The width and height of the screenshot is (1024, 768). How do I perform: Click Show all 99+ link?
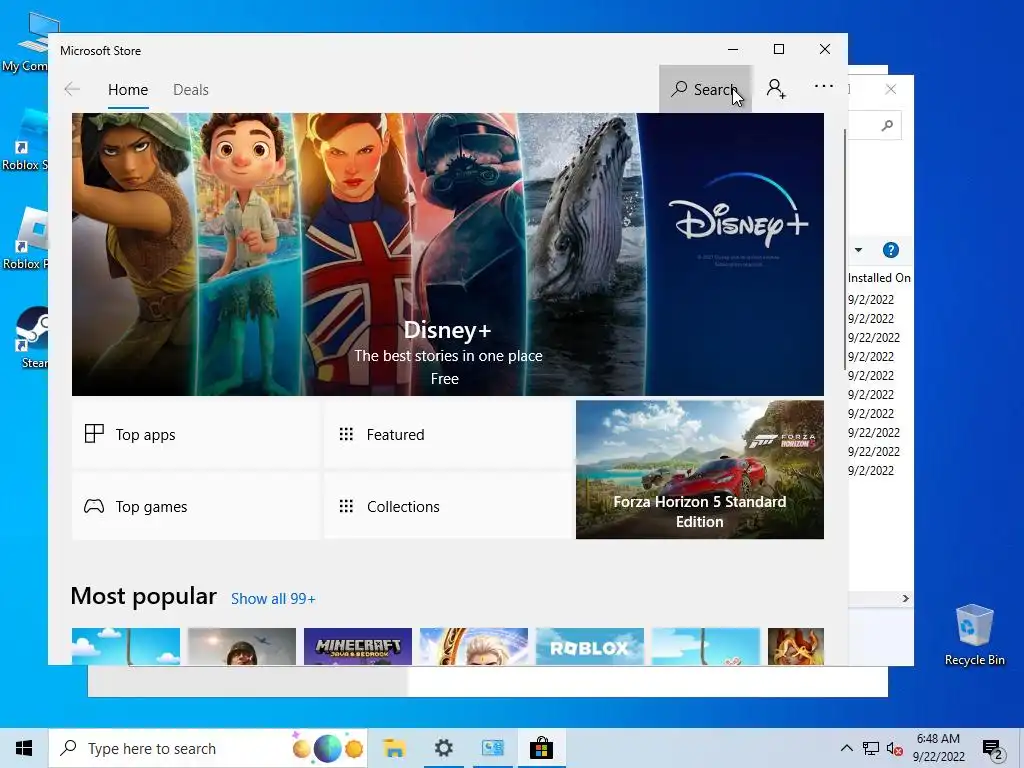click(273, 599)
